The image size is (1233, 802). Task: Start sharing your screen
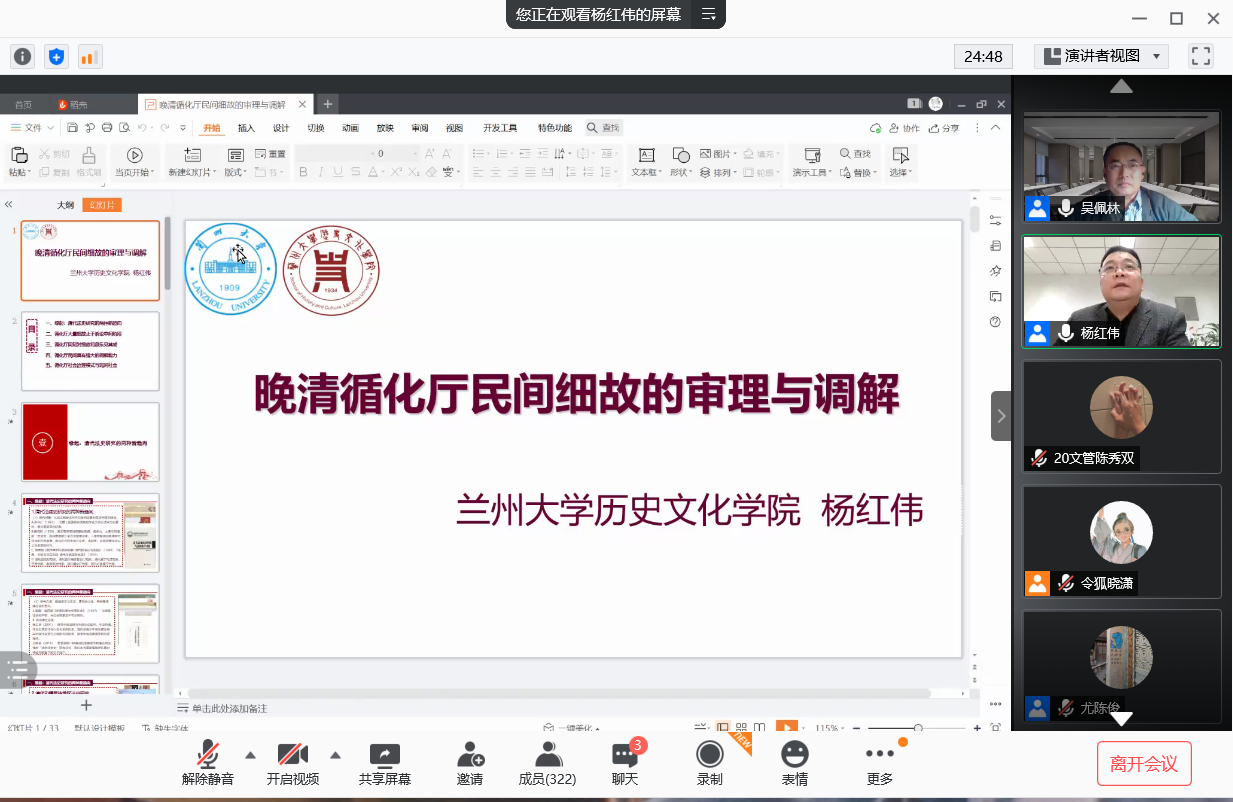click(385, 763)
